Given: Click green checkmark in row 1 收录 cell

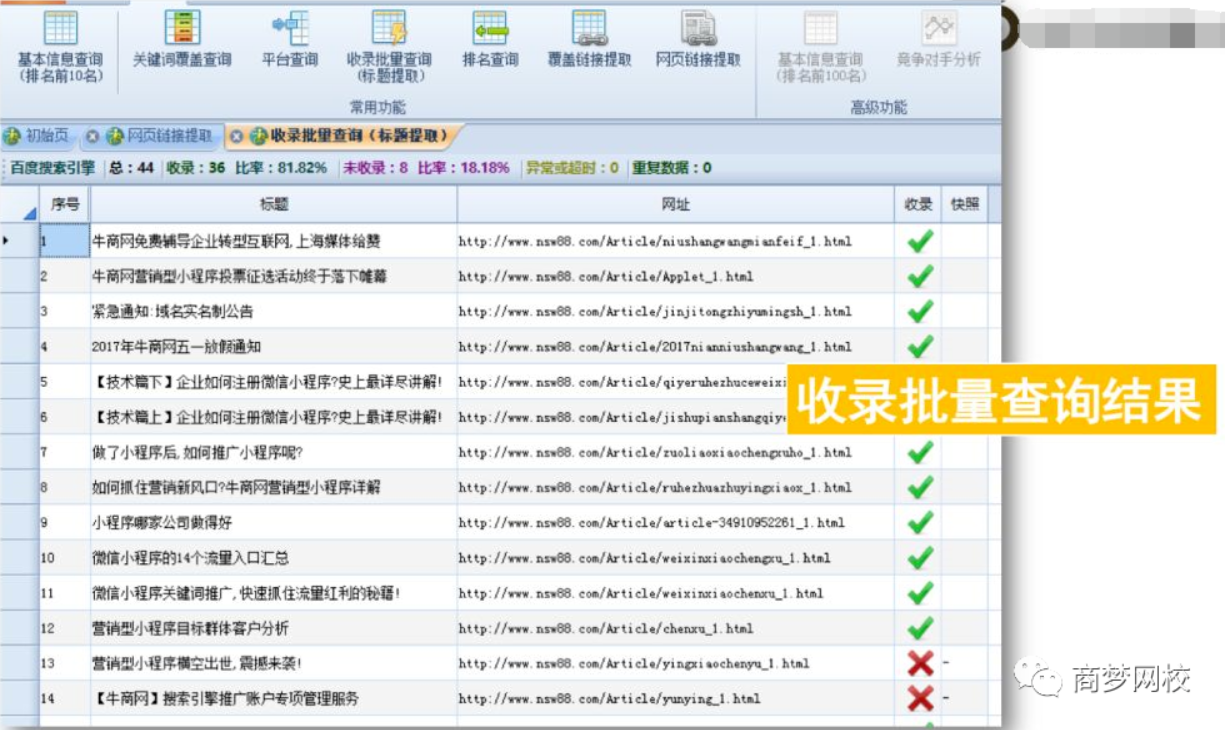Looking at the screenshot, I should (920, 241).
